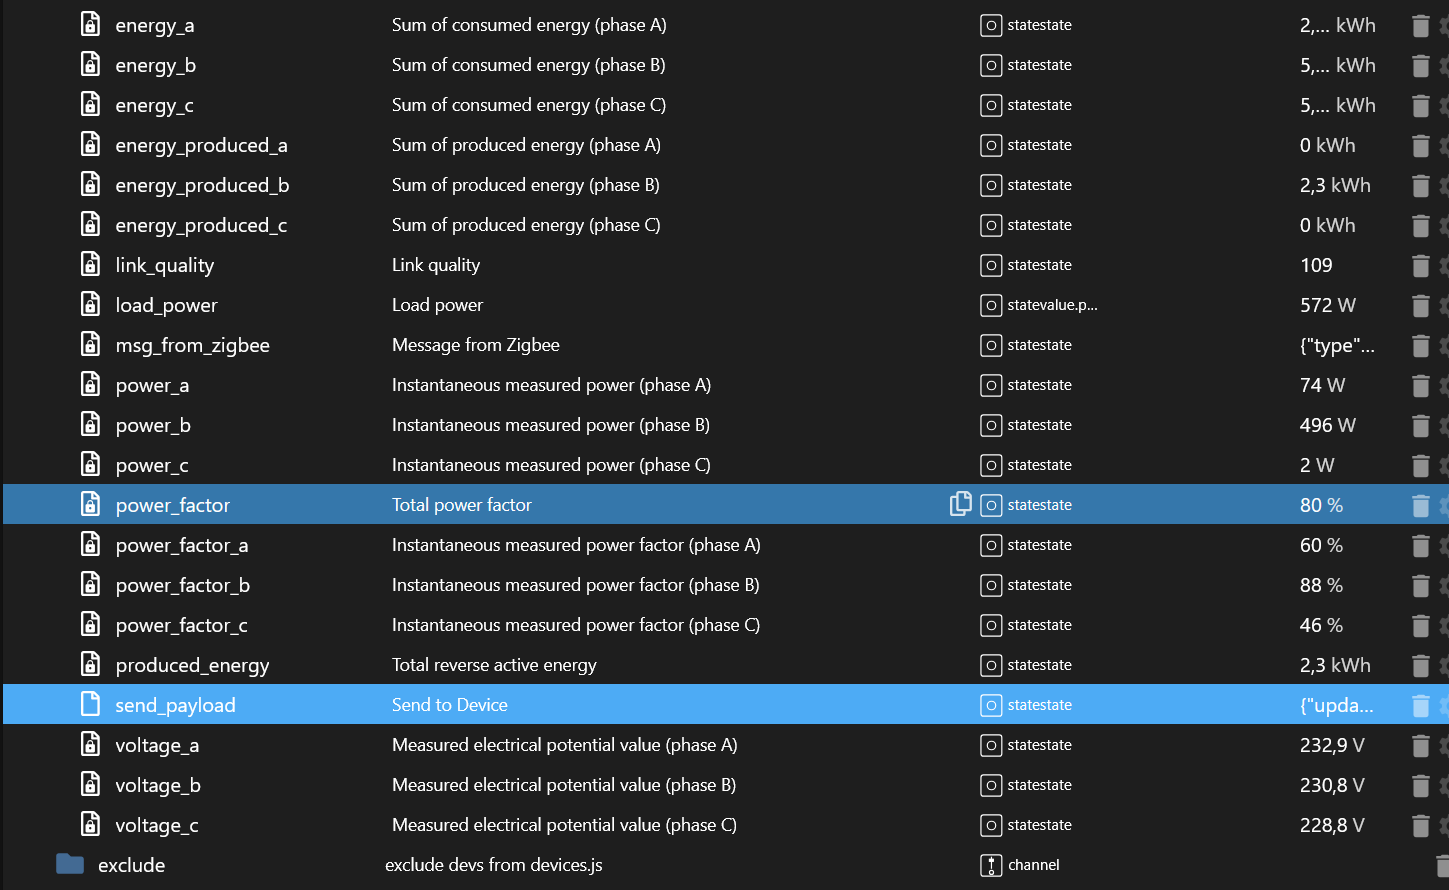1449x890 pixels.
Task: Click the 74 W power_a value
Action: click(1322, 385)
